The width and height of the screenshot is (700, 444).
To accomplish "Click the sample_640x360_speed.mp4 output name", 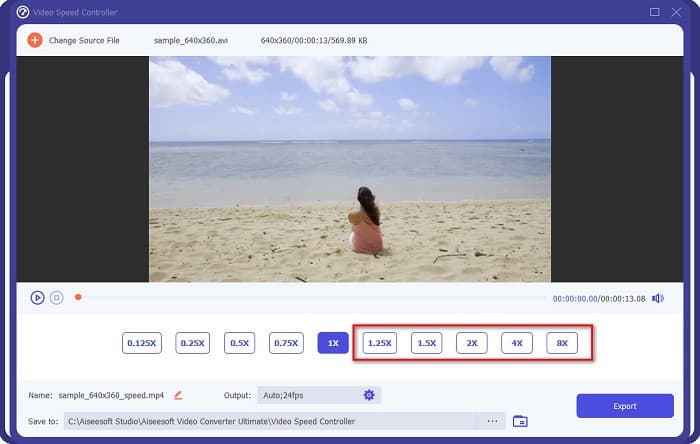I will 111,395.
